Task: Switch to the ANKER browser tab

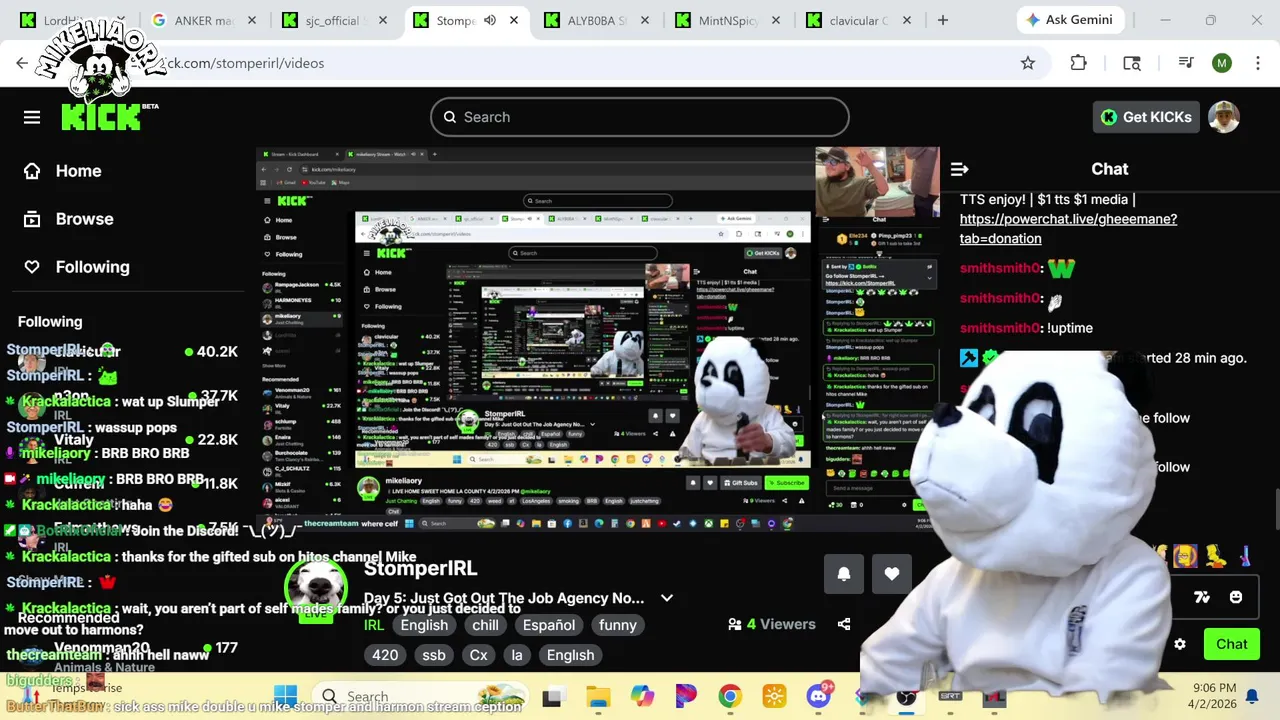Action: [x=206, y=20]
